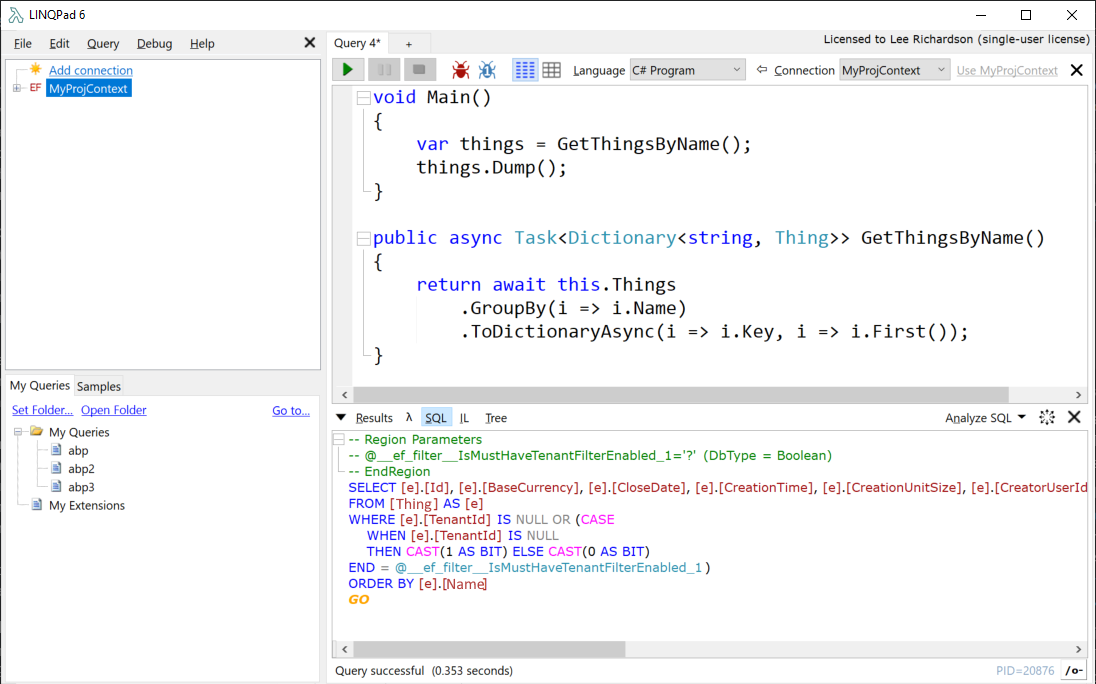This screenshot has width=1096, height=684.
Task: Click the Set Folder link
Action: point(43,410)
